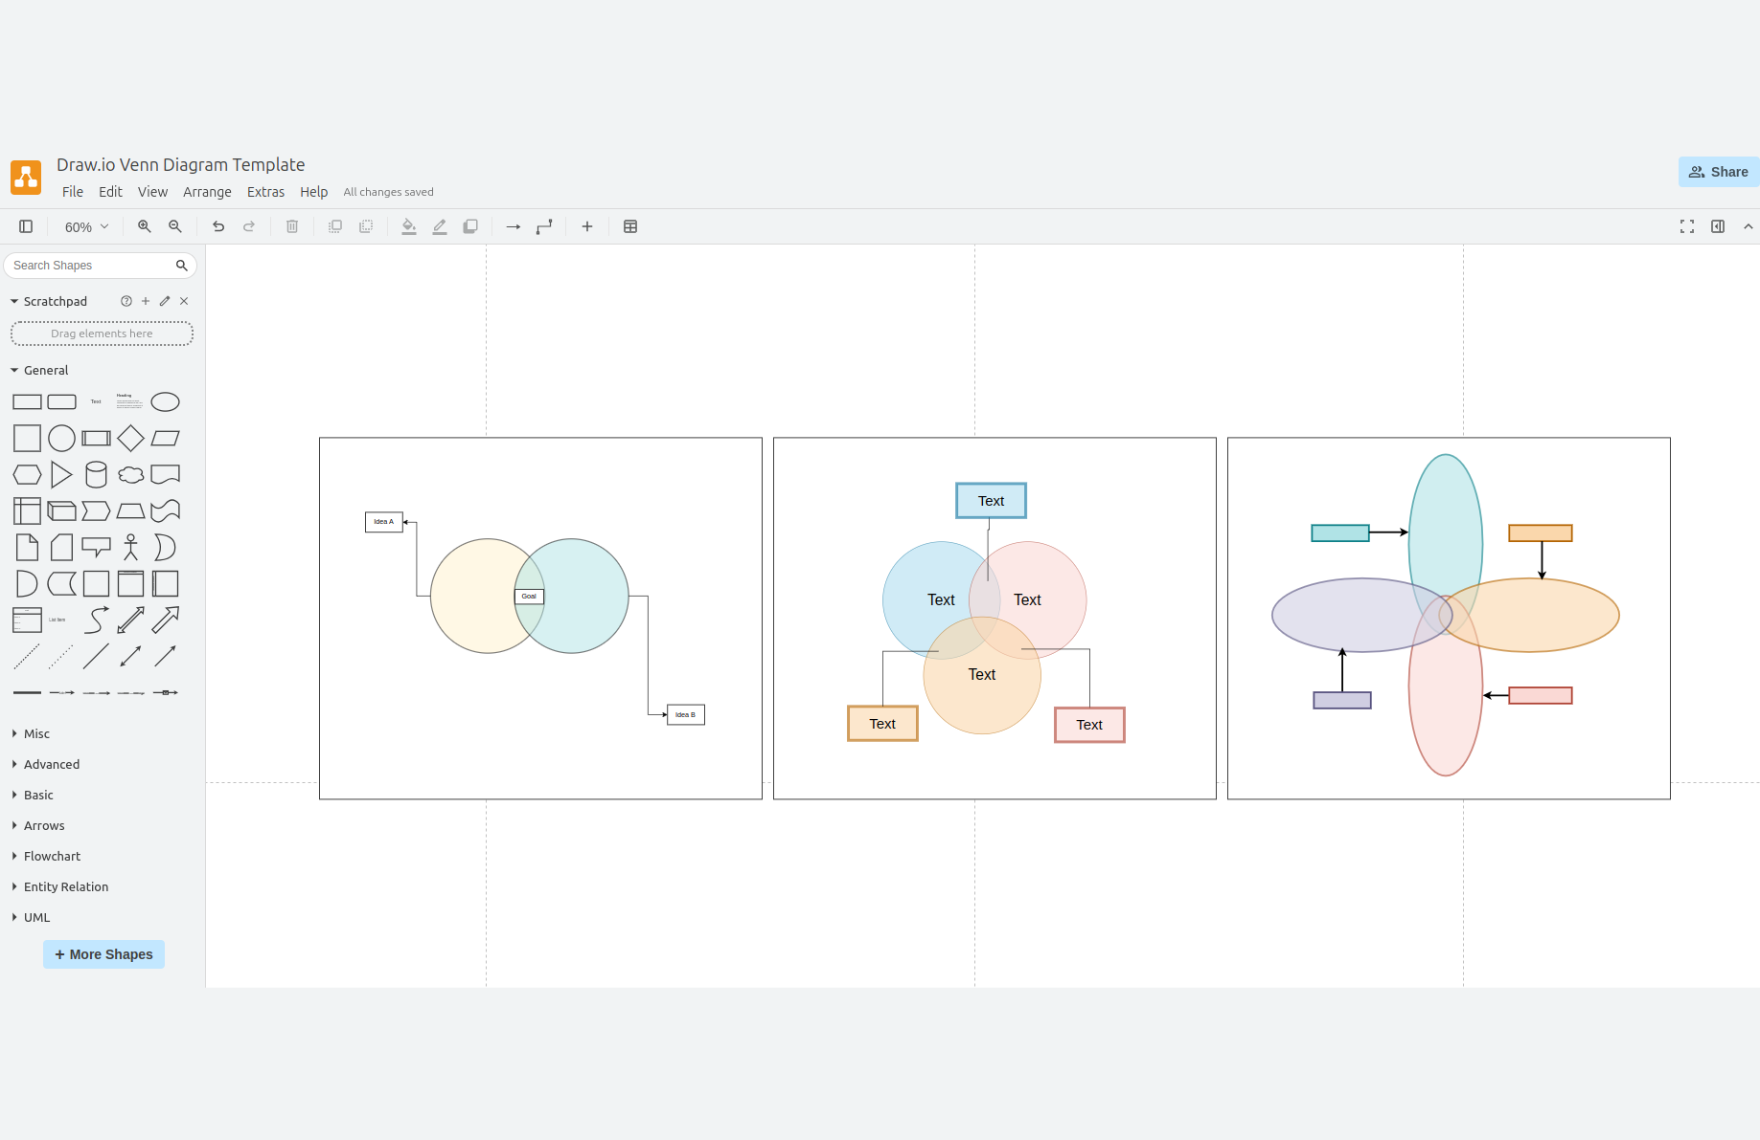Click the Drag elements here area

(102, 334)
